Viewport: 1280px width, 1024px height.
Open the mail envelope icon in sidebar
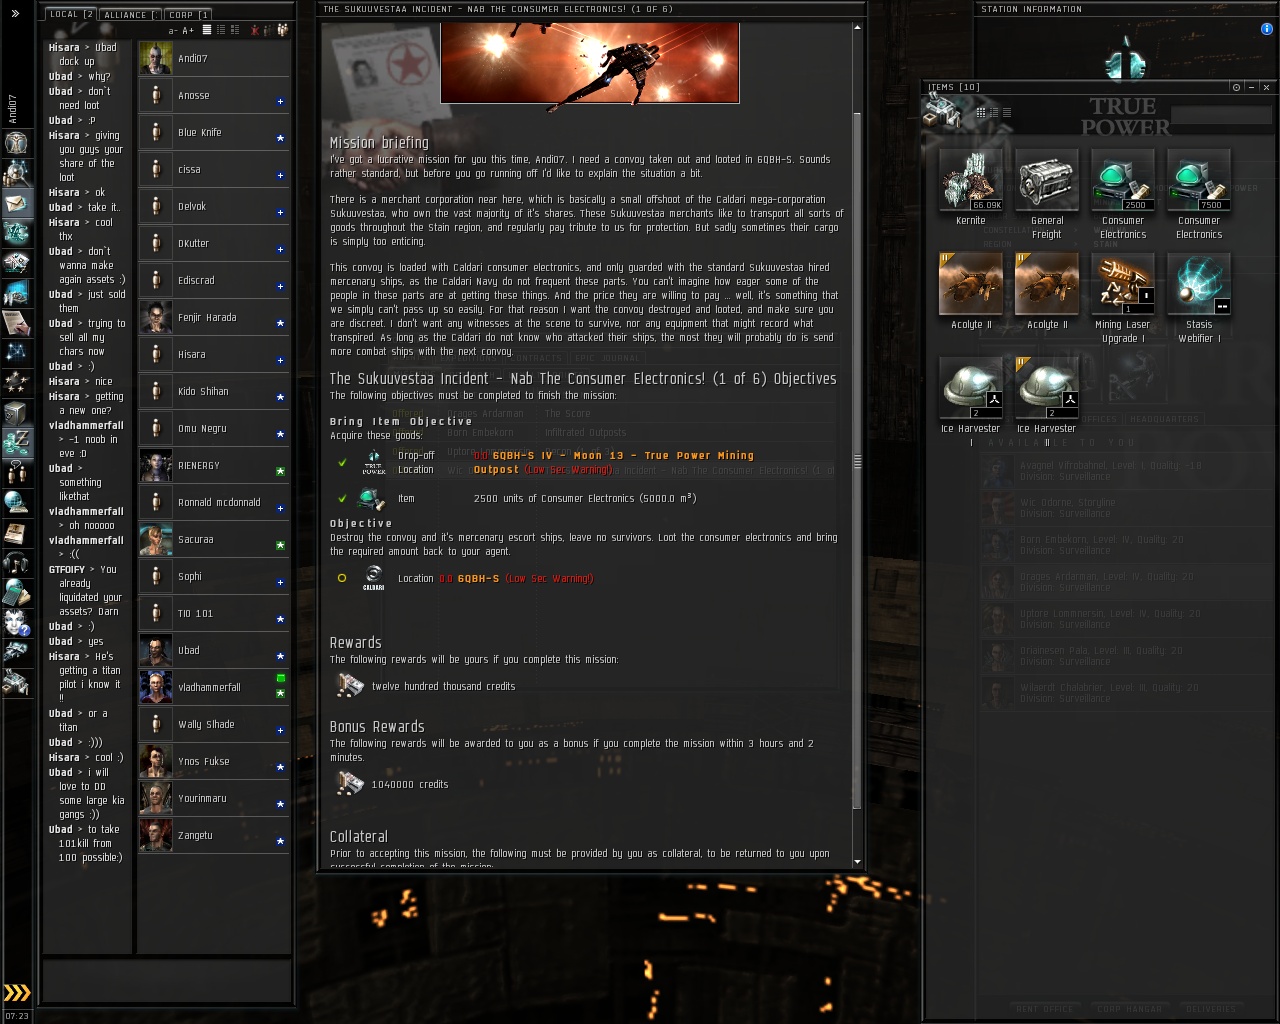[15, 203]
